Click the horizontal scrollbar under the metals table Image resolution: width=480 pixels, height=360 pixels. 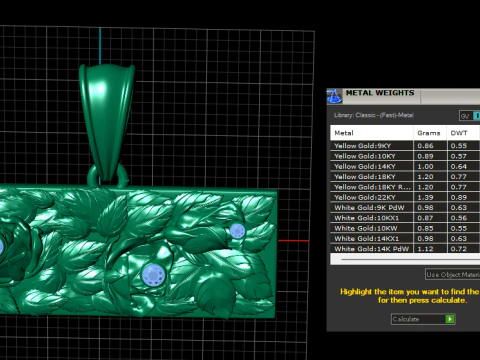click(x=405, y=259)
